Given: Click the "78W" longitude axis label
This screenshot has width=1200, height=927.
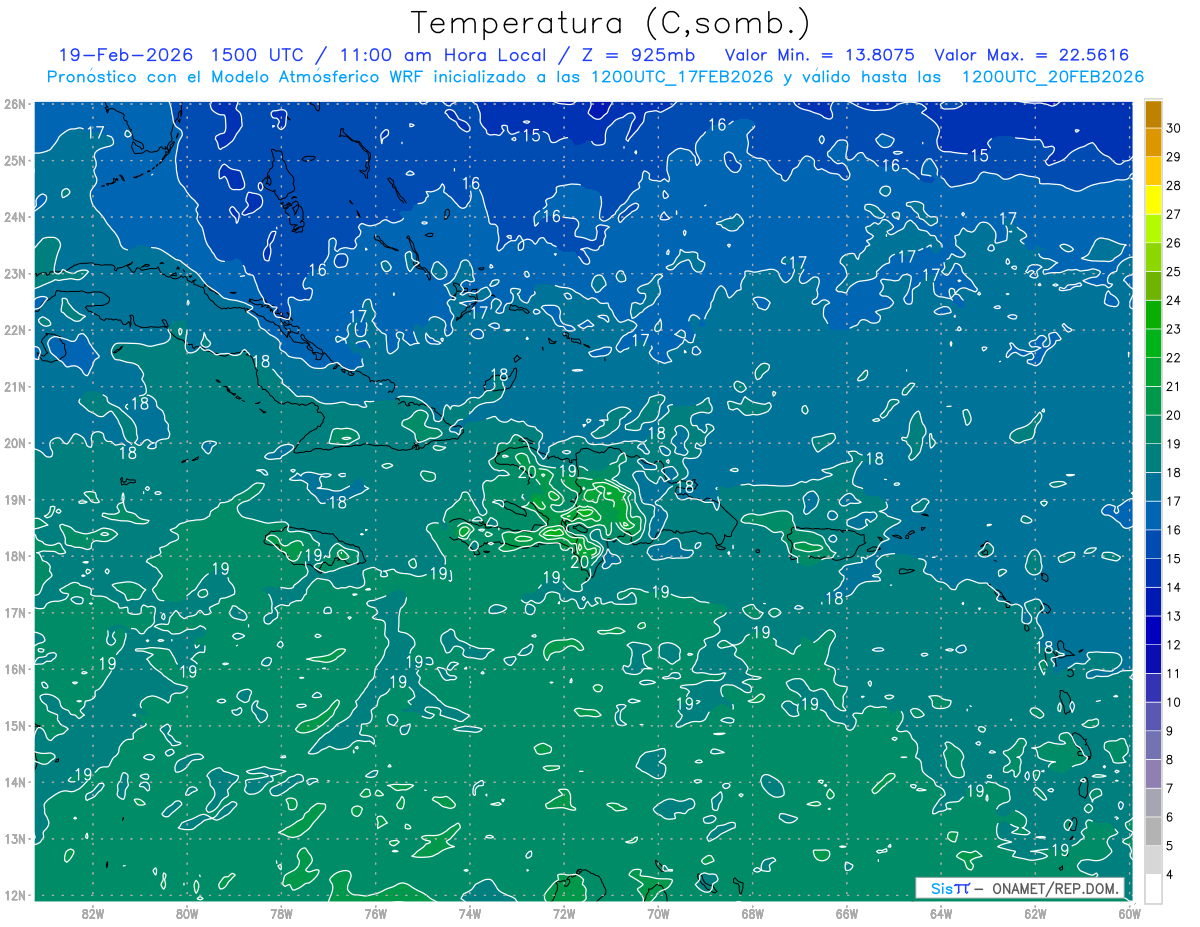Looking at the screenshot, I should (x=281, y=912).
